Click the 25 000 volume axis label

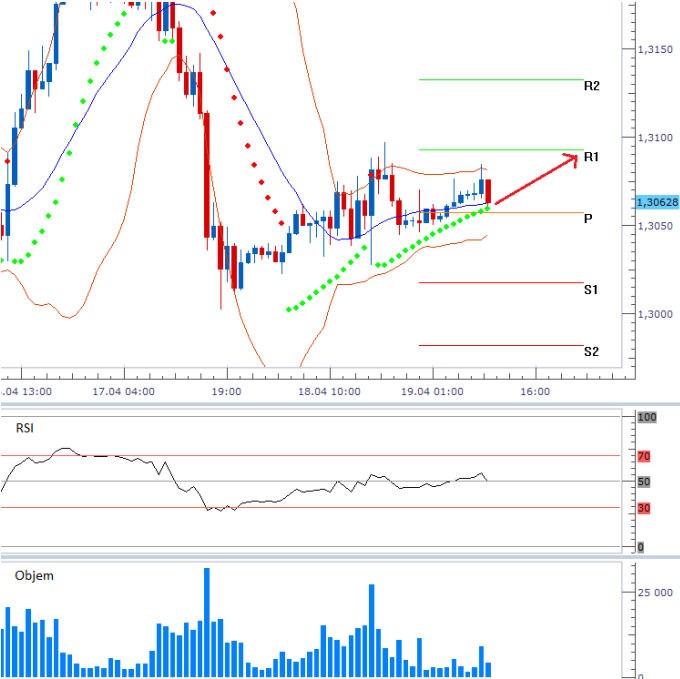coord(655,593)
